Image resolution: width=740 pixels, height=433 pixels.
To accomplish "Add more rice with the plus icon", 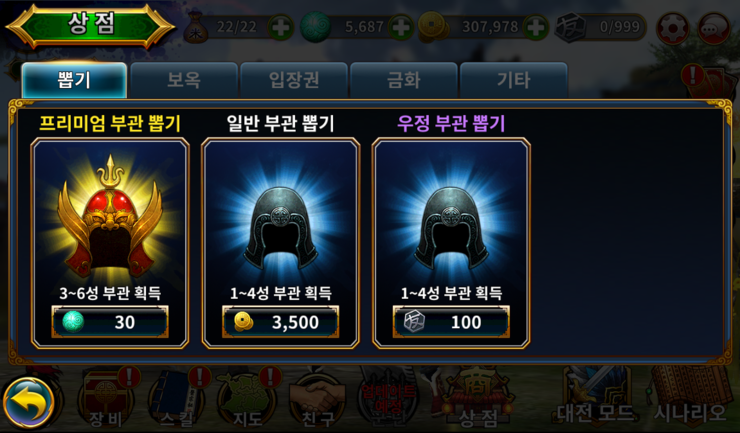I will 280,27.
